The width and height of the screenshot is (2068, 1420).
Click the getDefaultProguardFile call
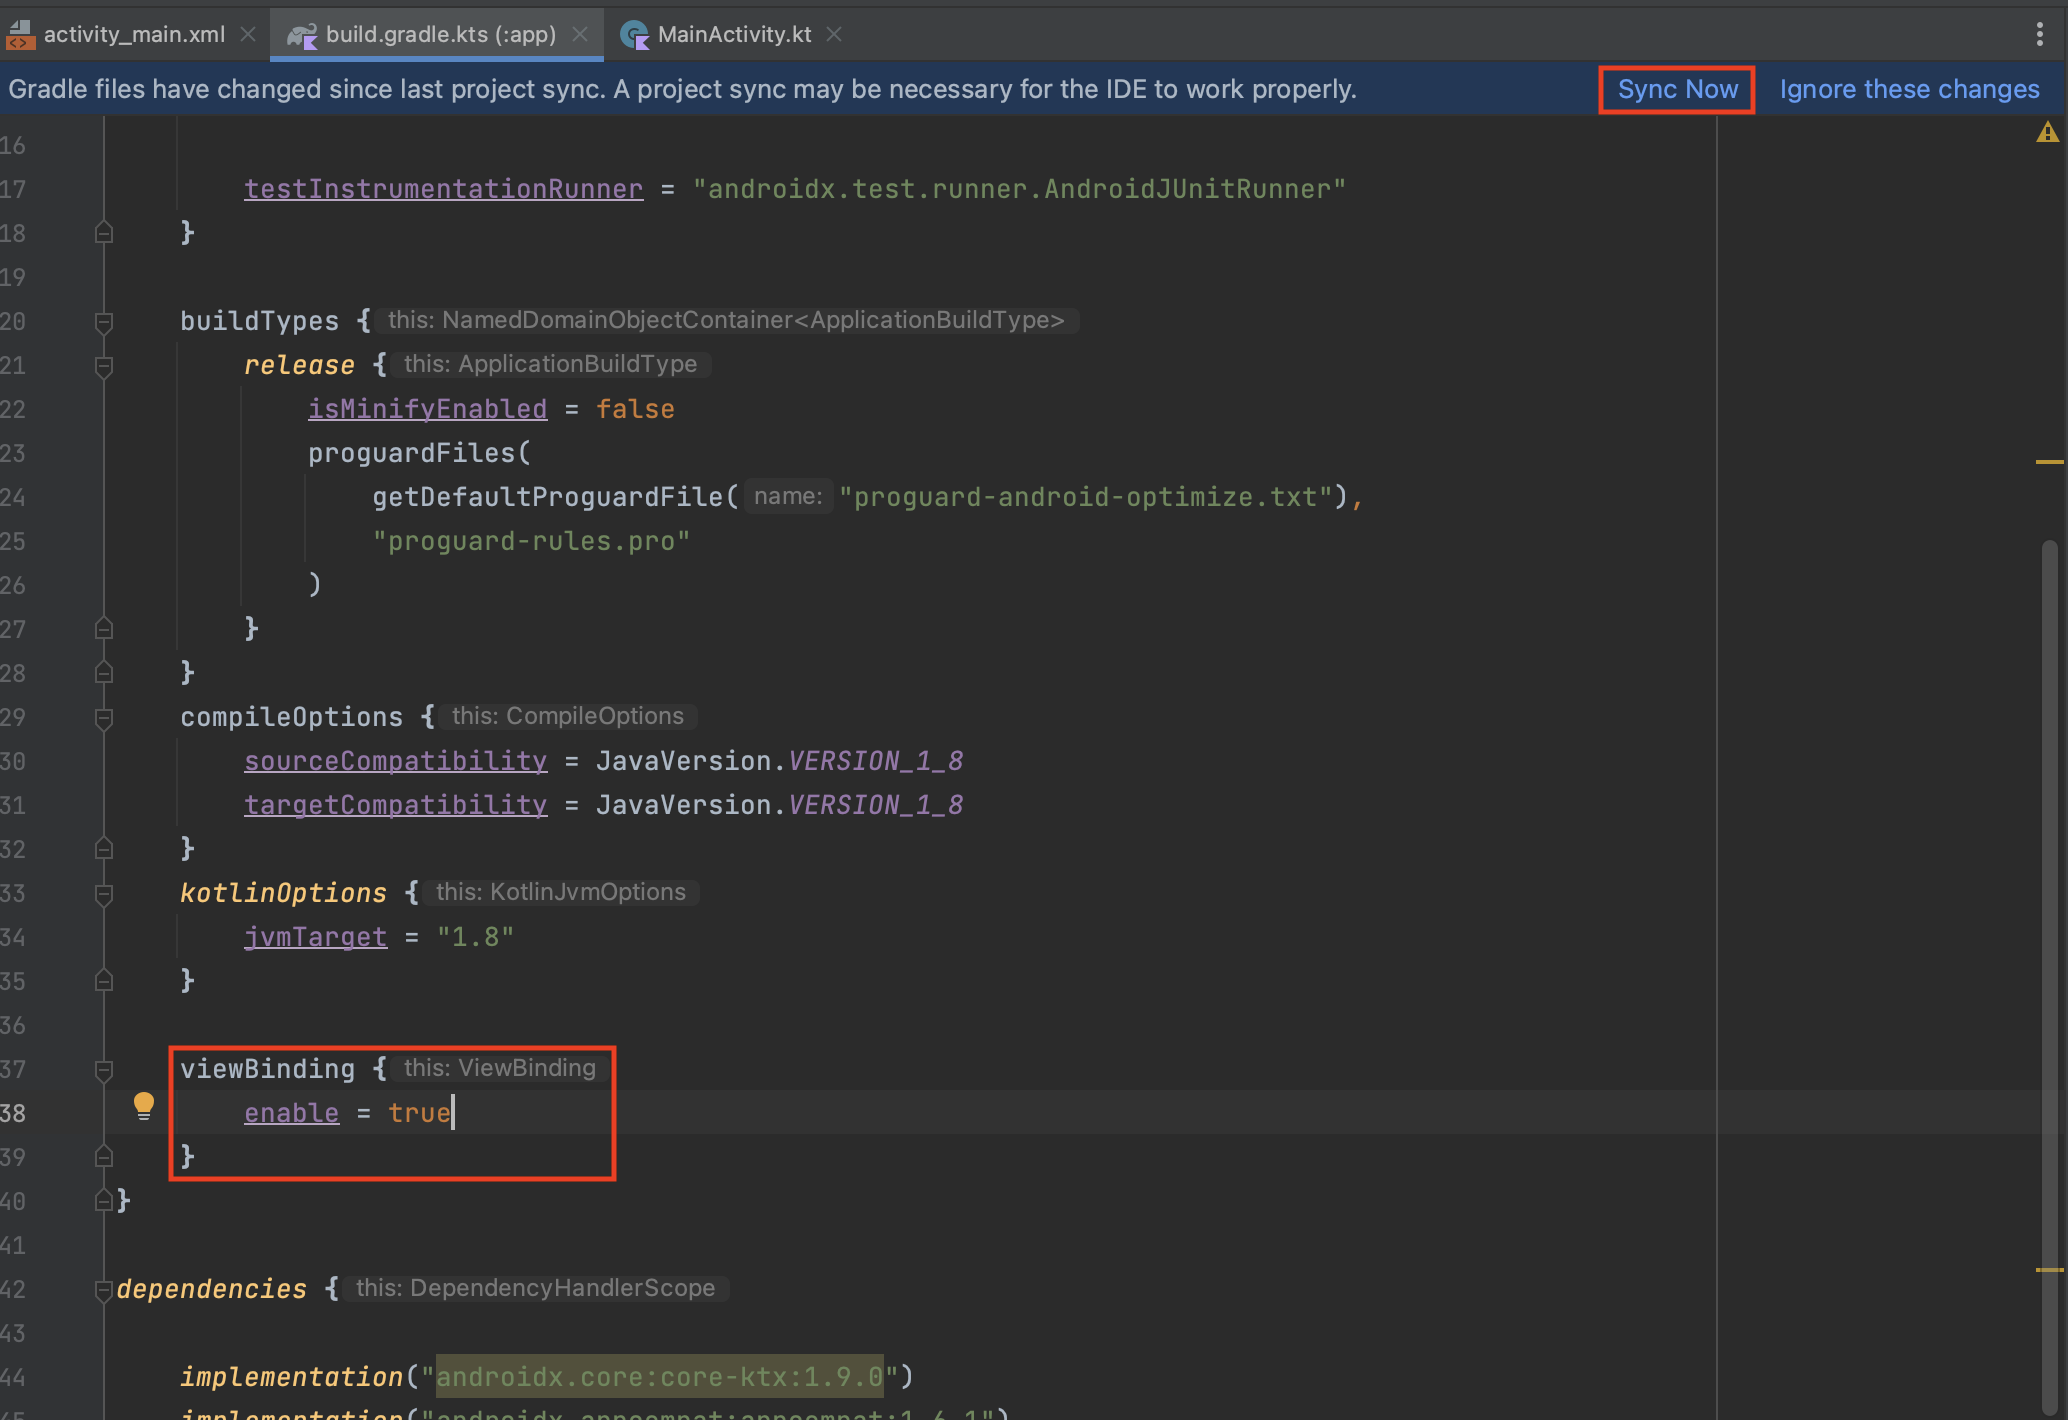(x=547, y=497)
